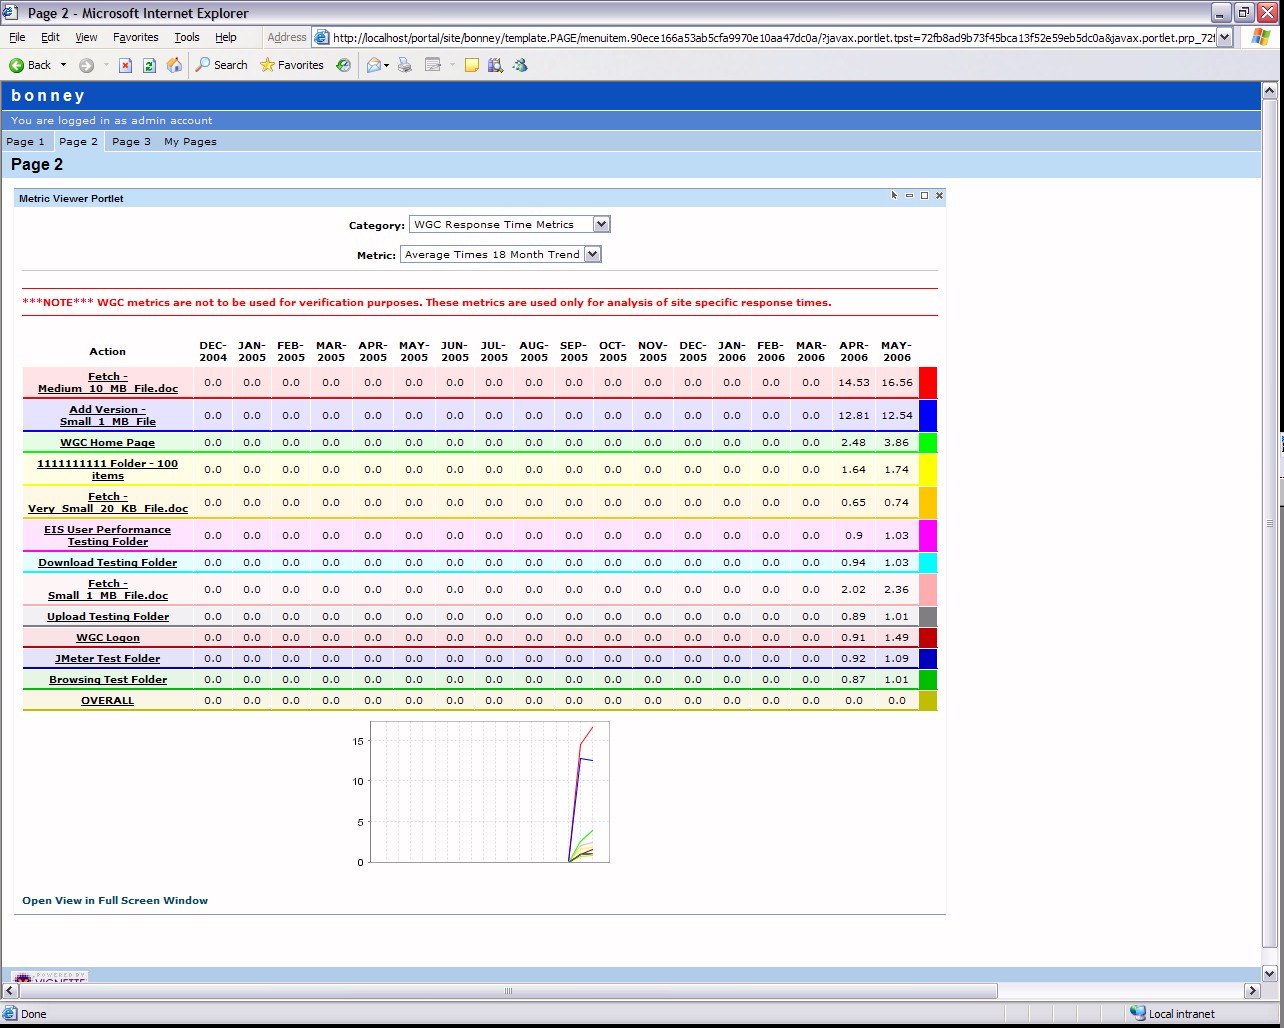Print the page using the printer icon
The image size is (1284, 1028).
point(405,65)
